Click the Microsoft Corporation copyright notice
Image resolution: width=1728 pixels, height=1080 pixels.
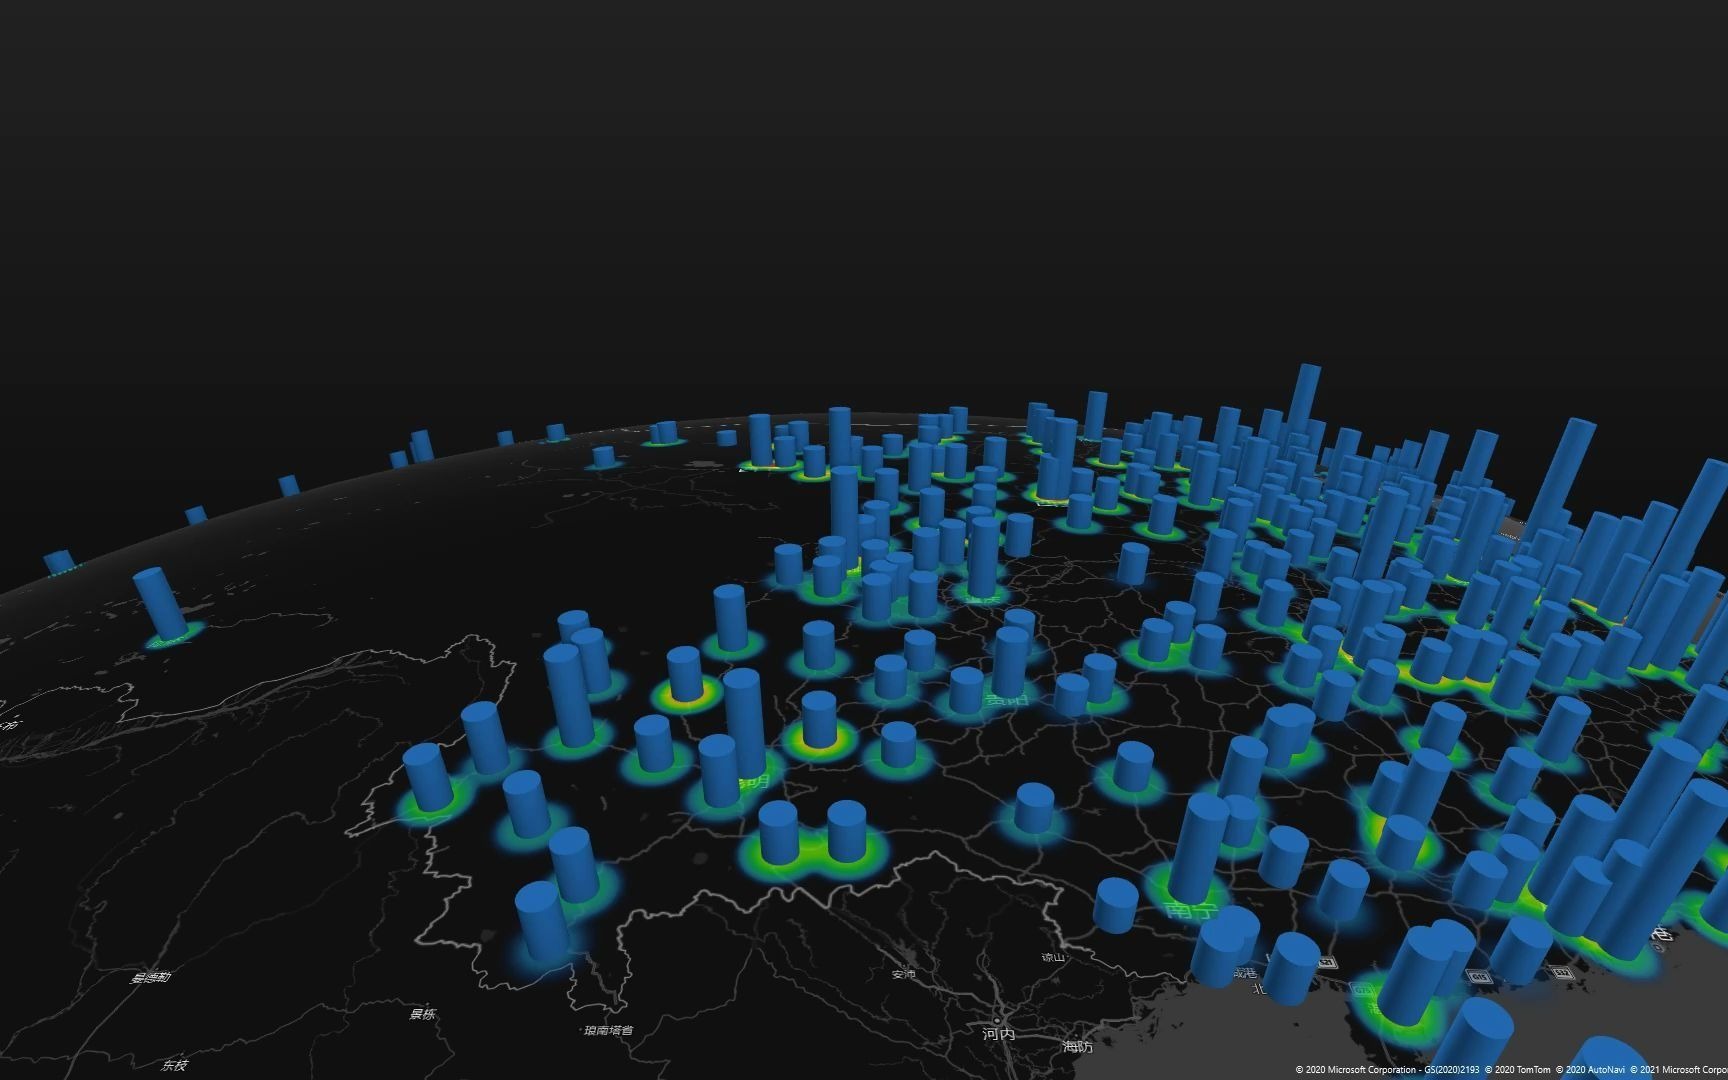tap(1387, 1070)
